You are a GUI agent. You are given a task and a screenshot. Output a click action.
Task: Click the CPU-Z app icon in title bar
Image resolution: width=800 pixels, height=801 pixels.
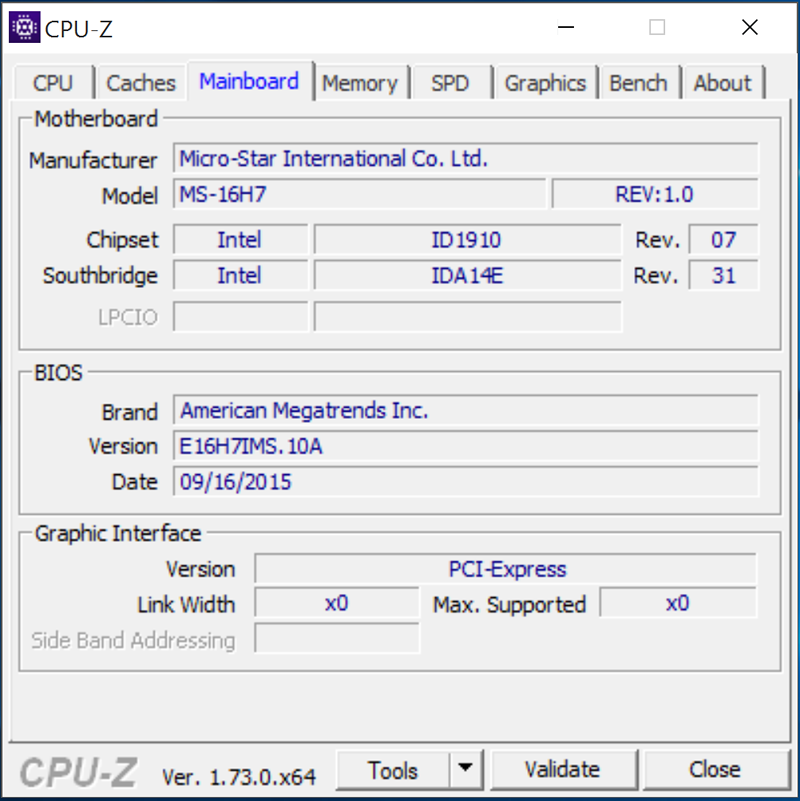24,27
